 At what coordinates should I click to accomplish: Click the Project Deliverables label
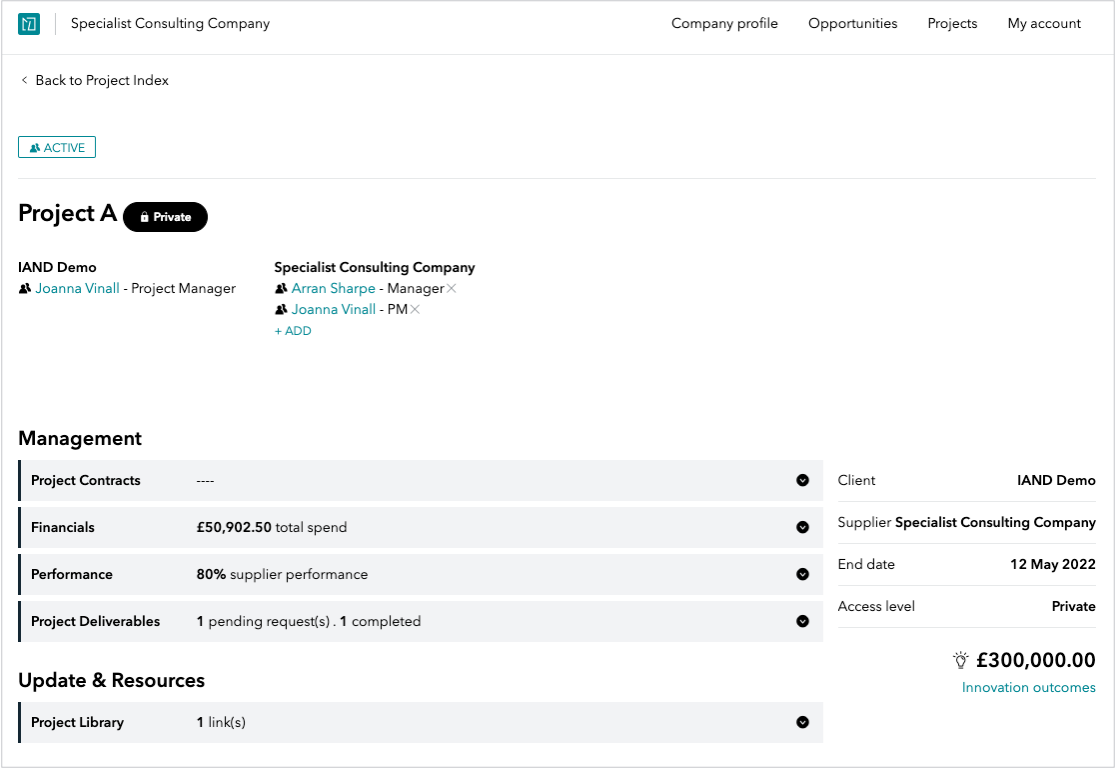coord(95,621)
